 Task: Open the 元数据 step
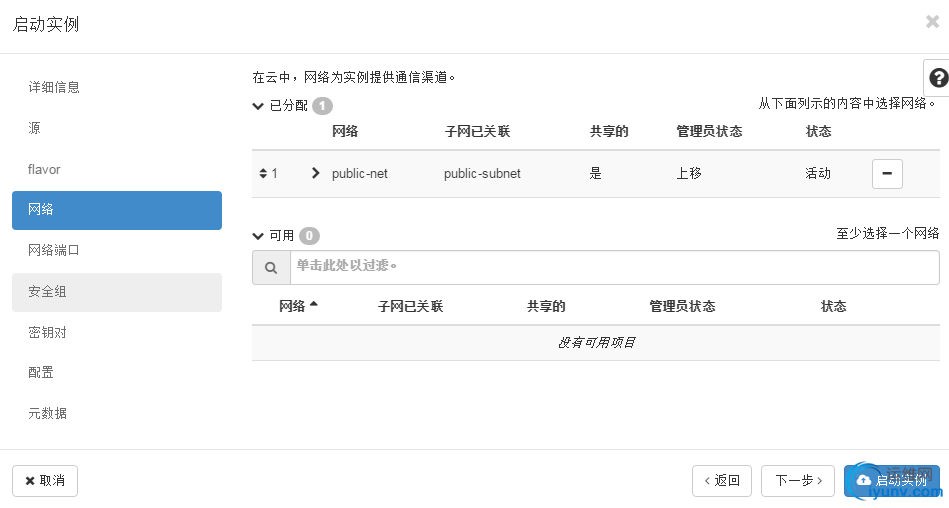[x=48, y=414]
